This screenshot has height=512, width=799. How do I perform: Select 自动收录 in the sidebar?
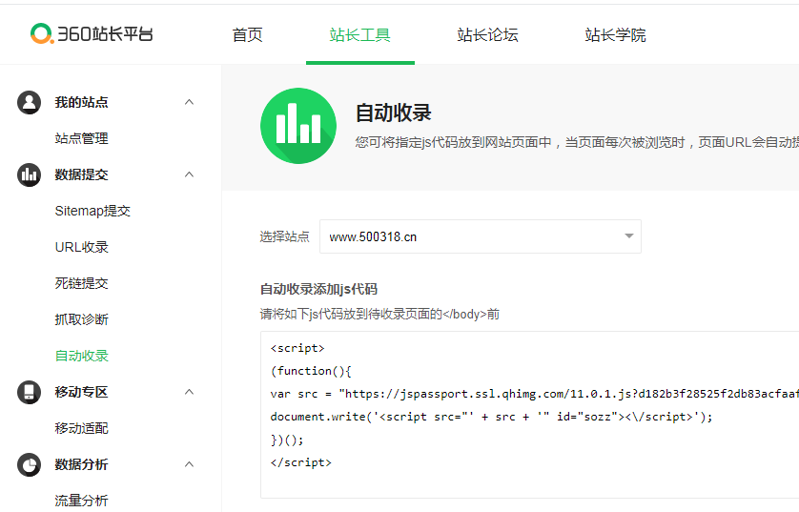coord(82,356)
